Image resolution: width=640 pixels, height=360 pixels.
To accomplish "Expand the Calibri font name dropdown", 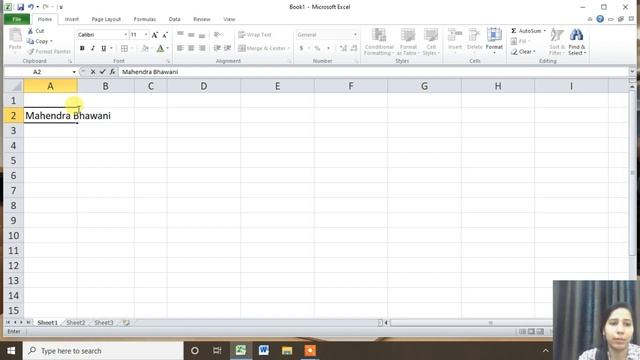I will pos(125,35).
